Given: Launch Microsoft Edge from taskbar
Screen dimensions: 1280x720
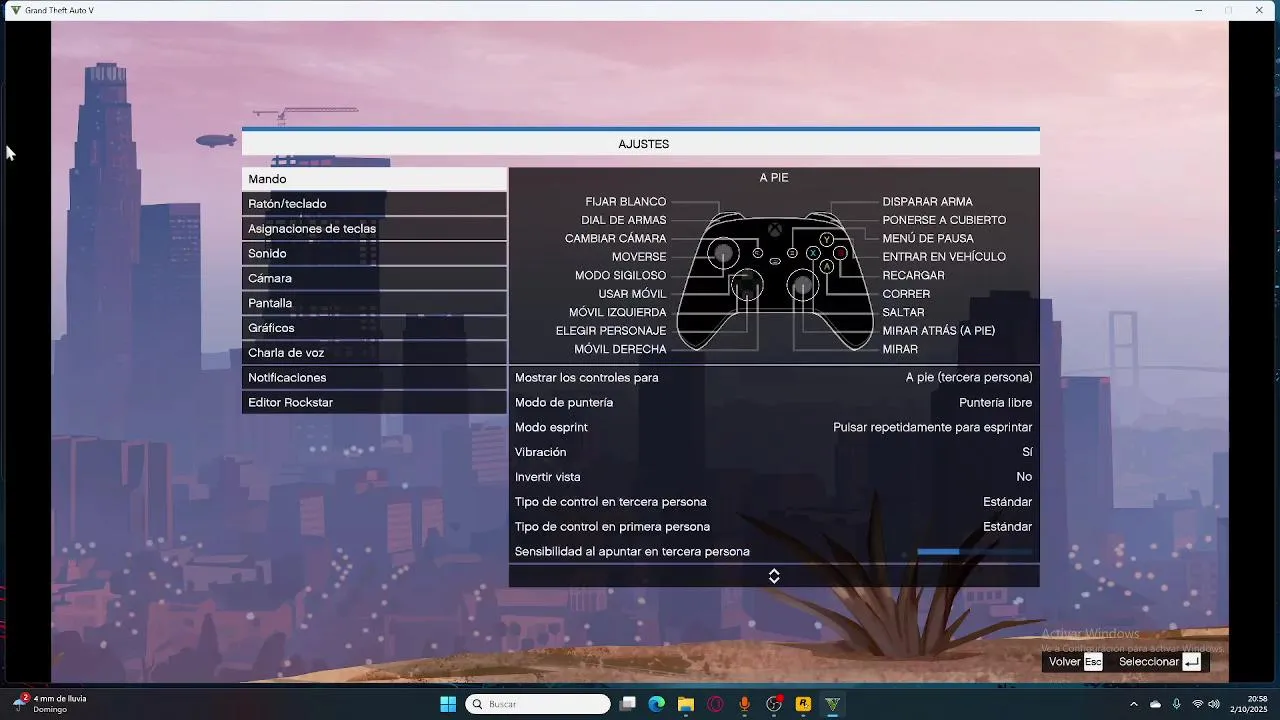Looking at the screenshot, I should 656,704.
